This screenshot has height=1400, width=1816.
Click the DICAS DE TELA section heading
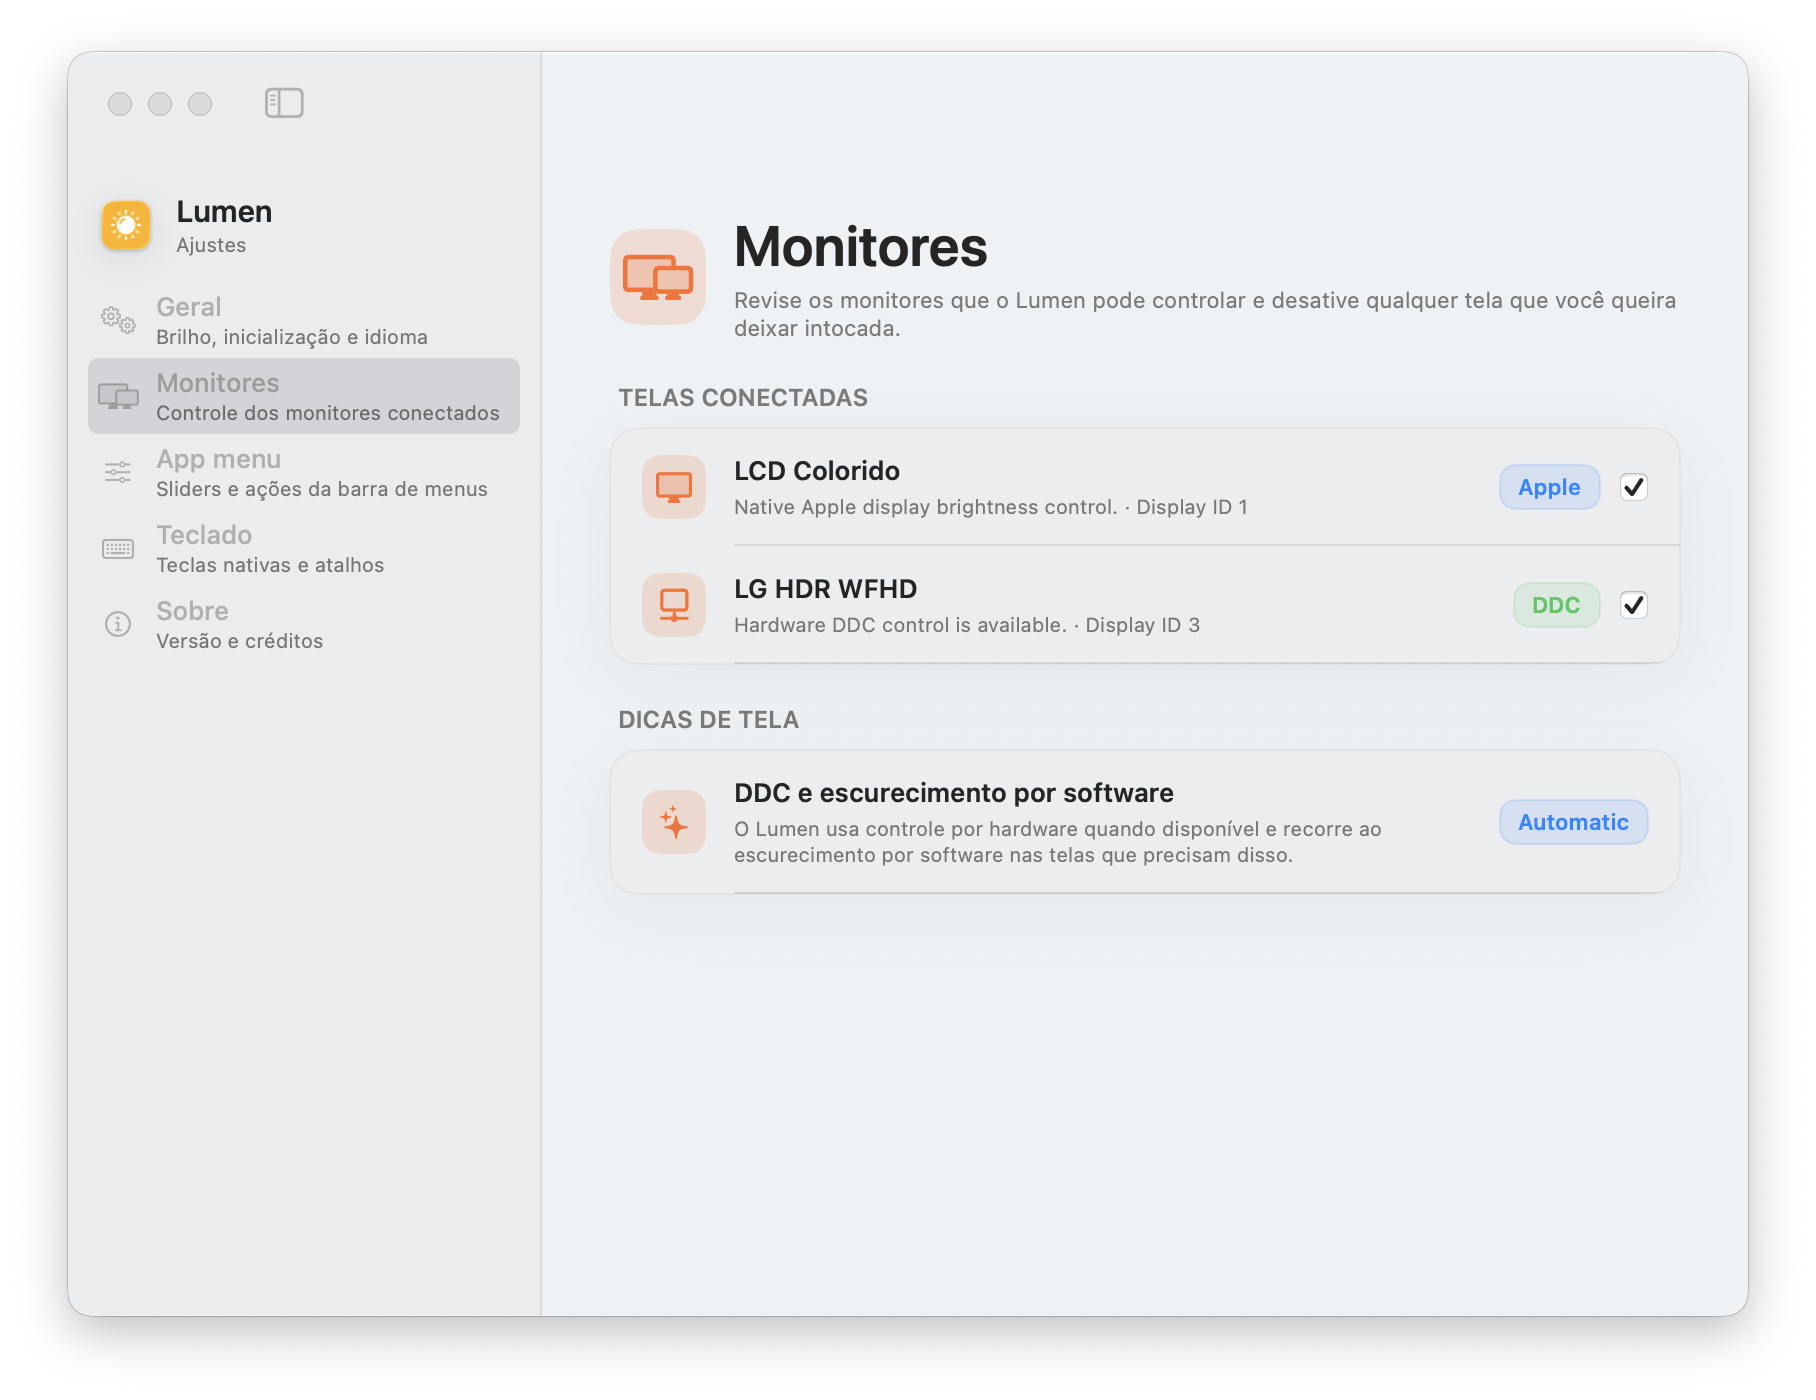709,720
